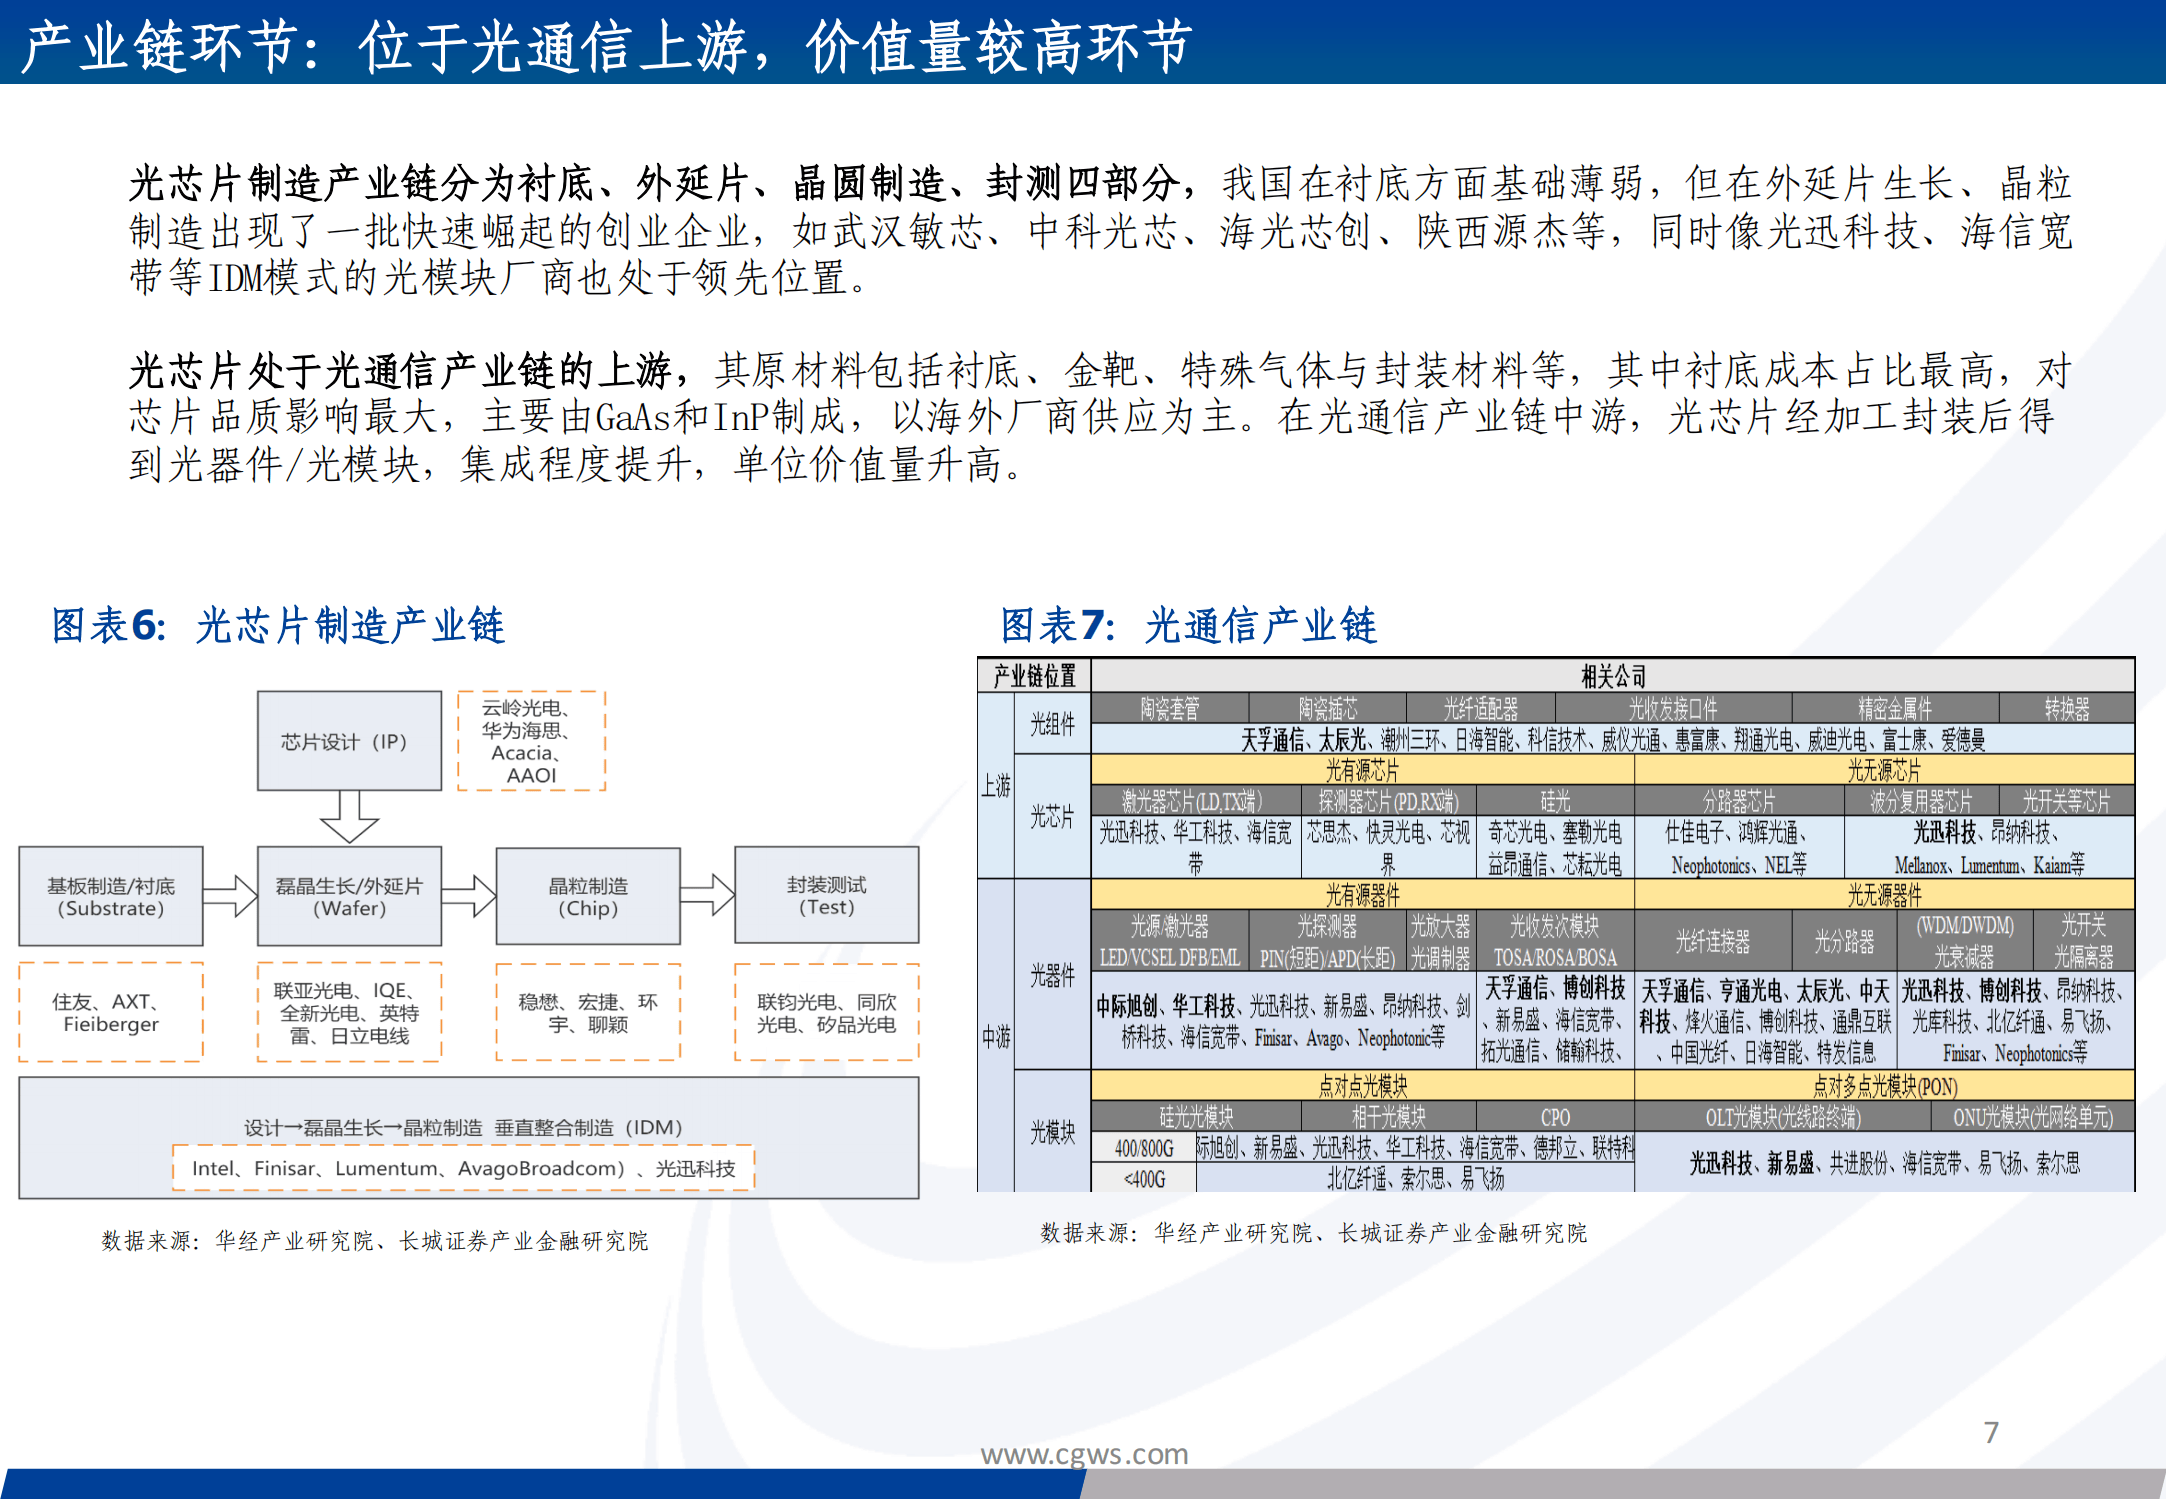
Task: Select the 芯片设计 (IP) flowchart box
Action: tap(348, 742)
